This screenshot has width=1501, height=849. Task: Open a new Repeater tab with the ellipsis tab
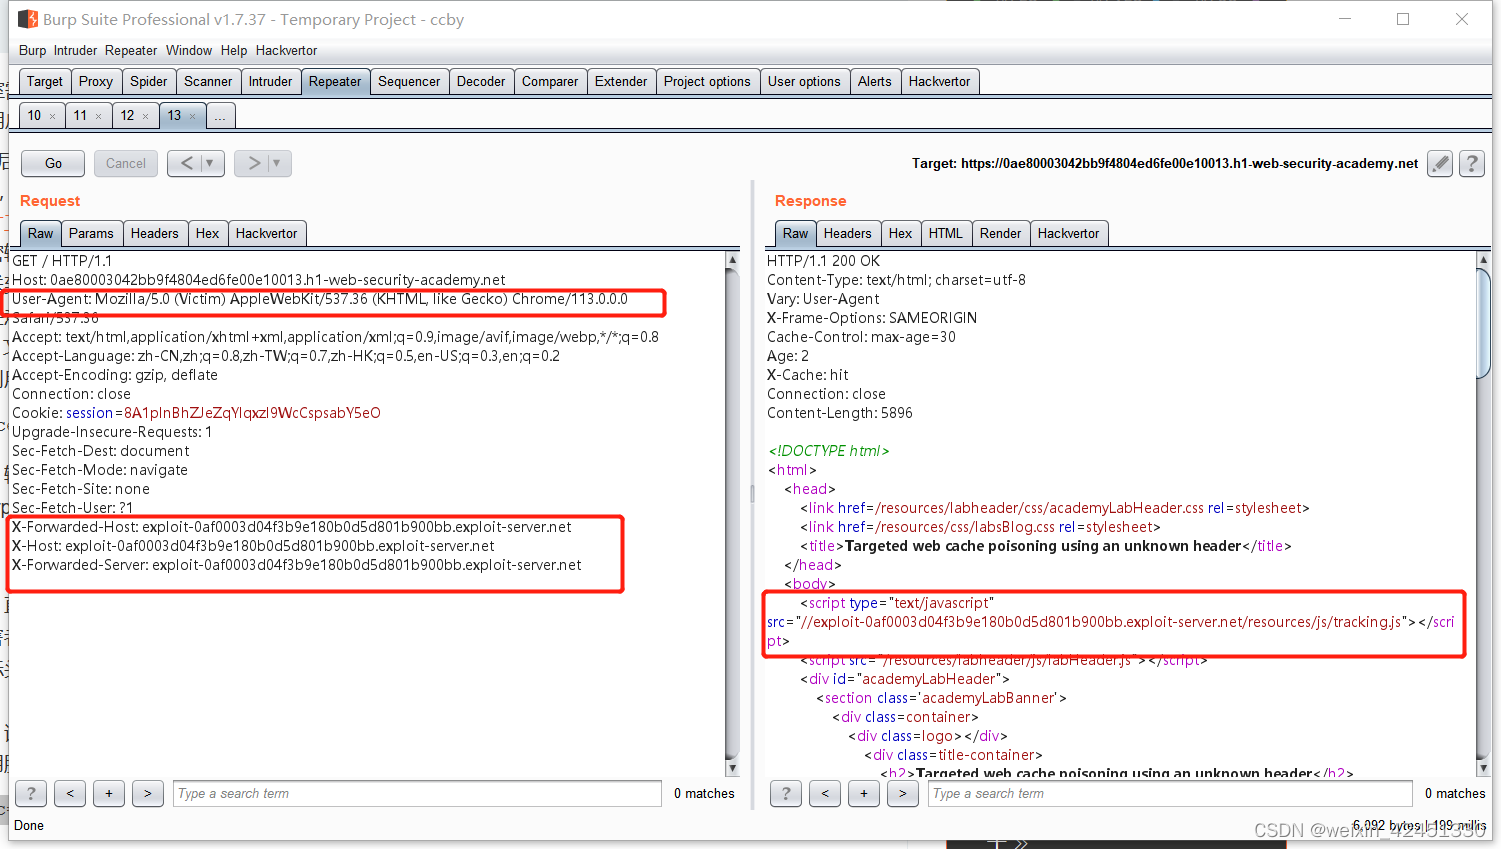coord(220,116)
